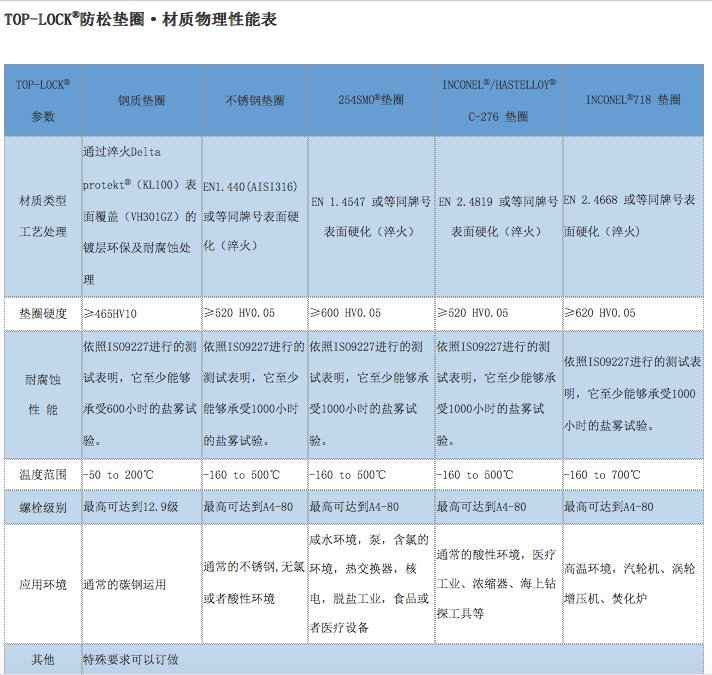Select the '≥620 HV0.05' hardness cell

(600, 313)
